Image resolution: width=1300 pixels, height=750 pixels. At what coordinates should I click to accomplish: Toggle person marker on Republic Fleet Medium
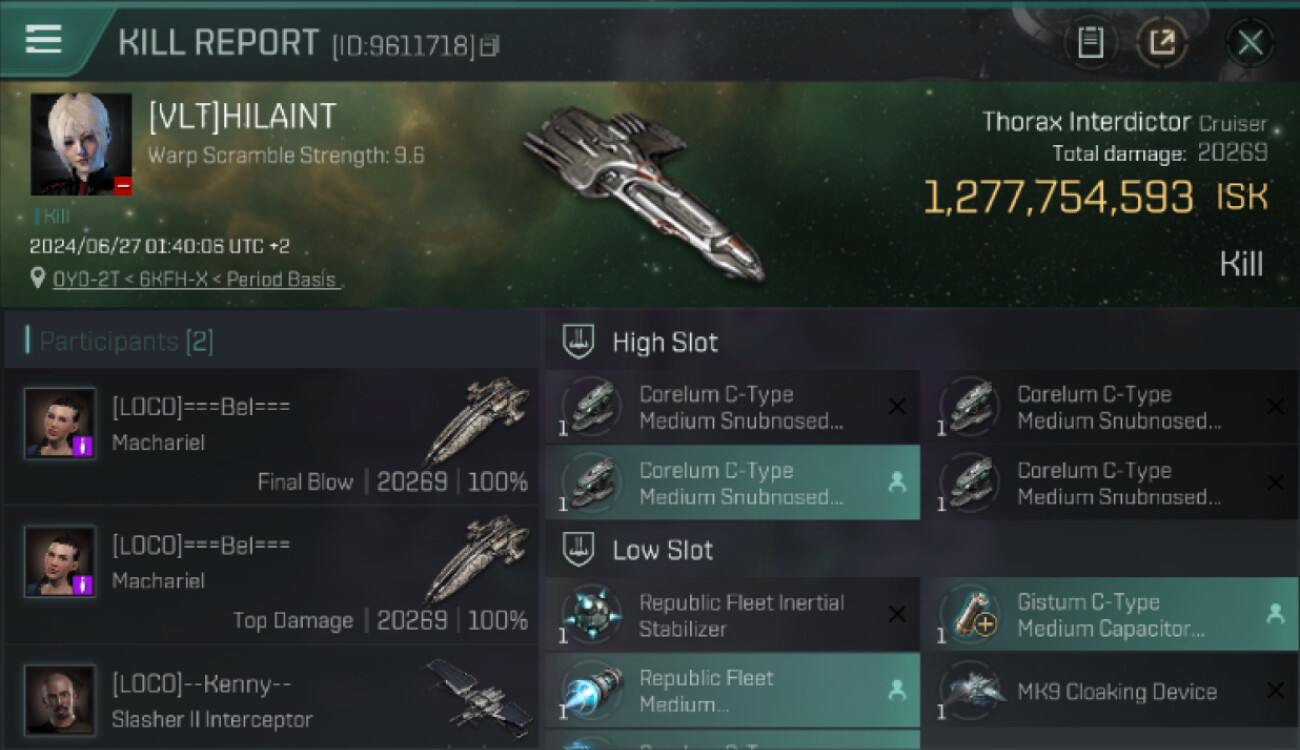[x=897, y=690]
